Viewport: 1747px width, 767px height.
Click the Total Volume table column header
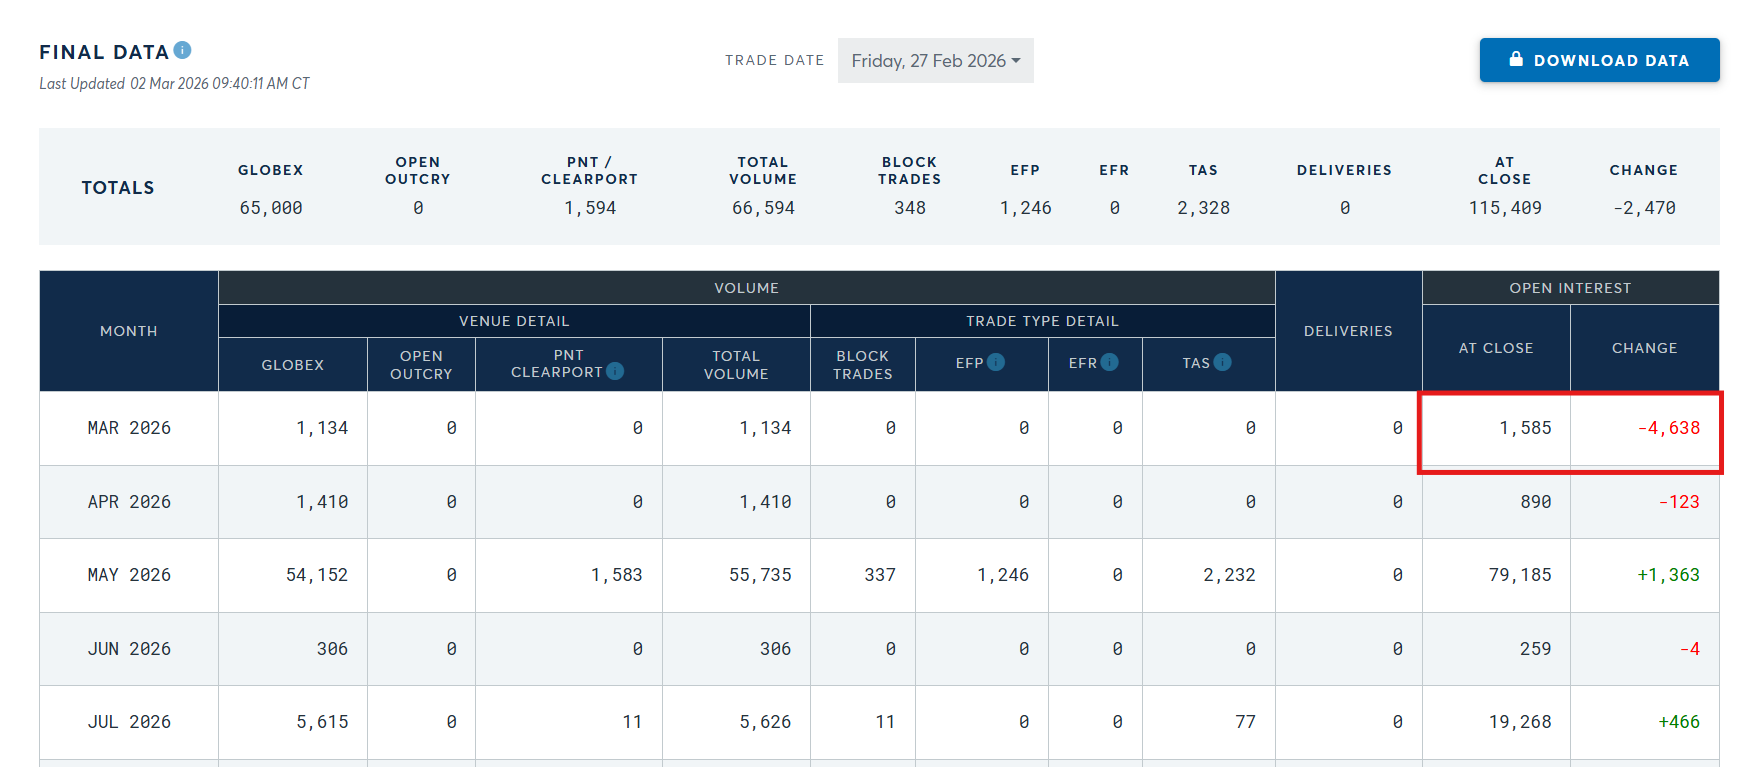pos(736,365)
